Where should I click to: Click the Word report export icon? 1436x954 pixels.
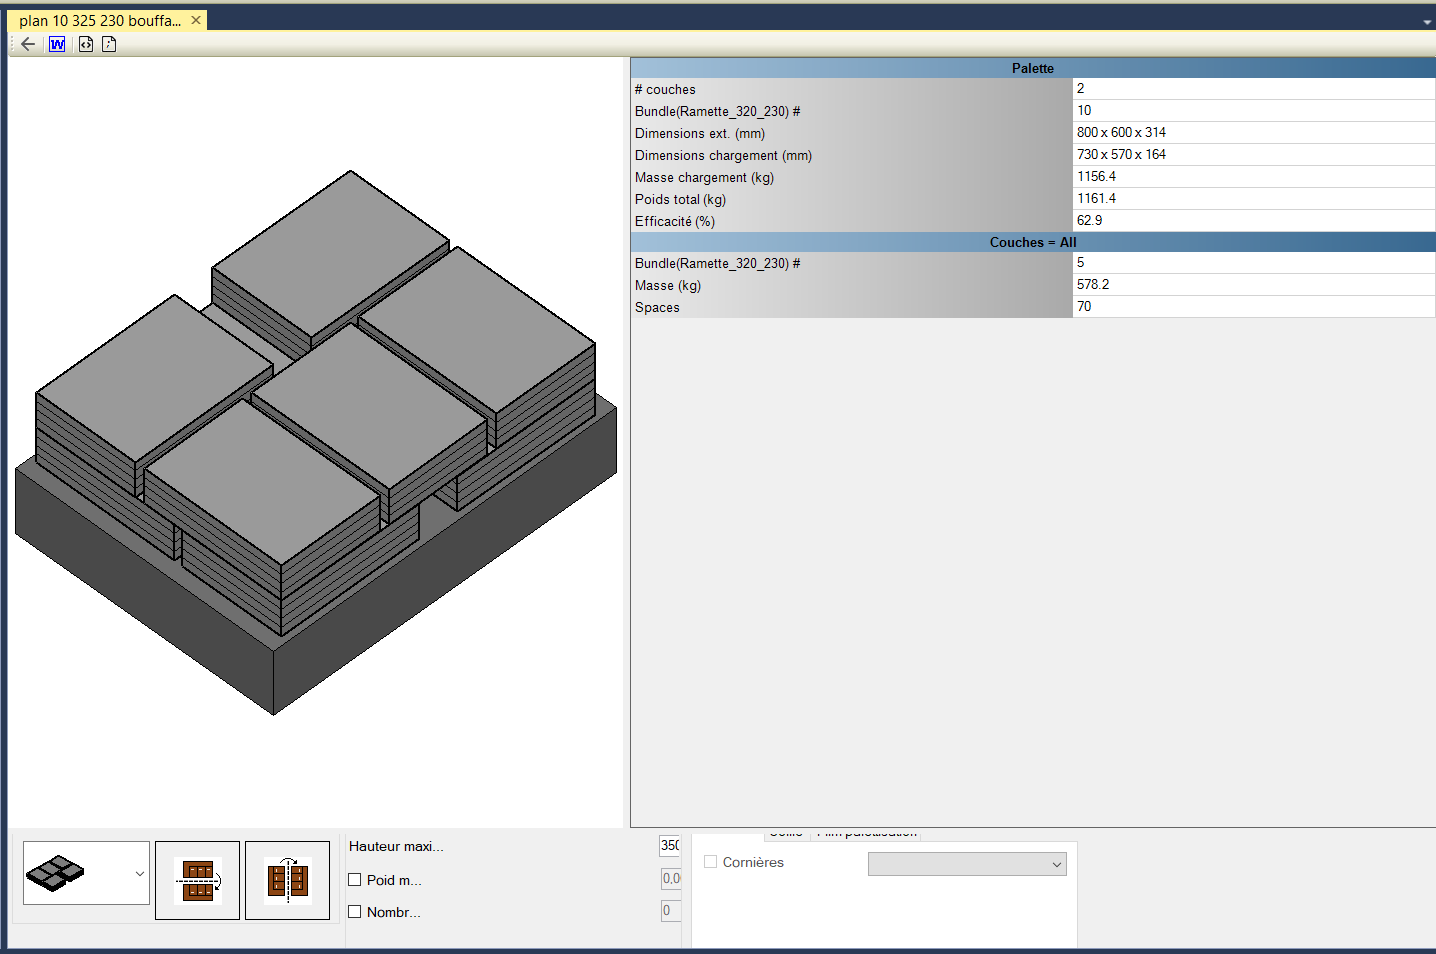(57, 44)
